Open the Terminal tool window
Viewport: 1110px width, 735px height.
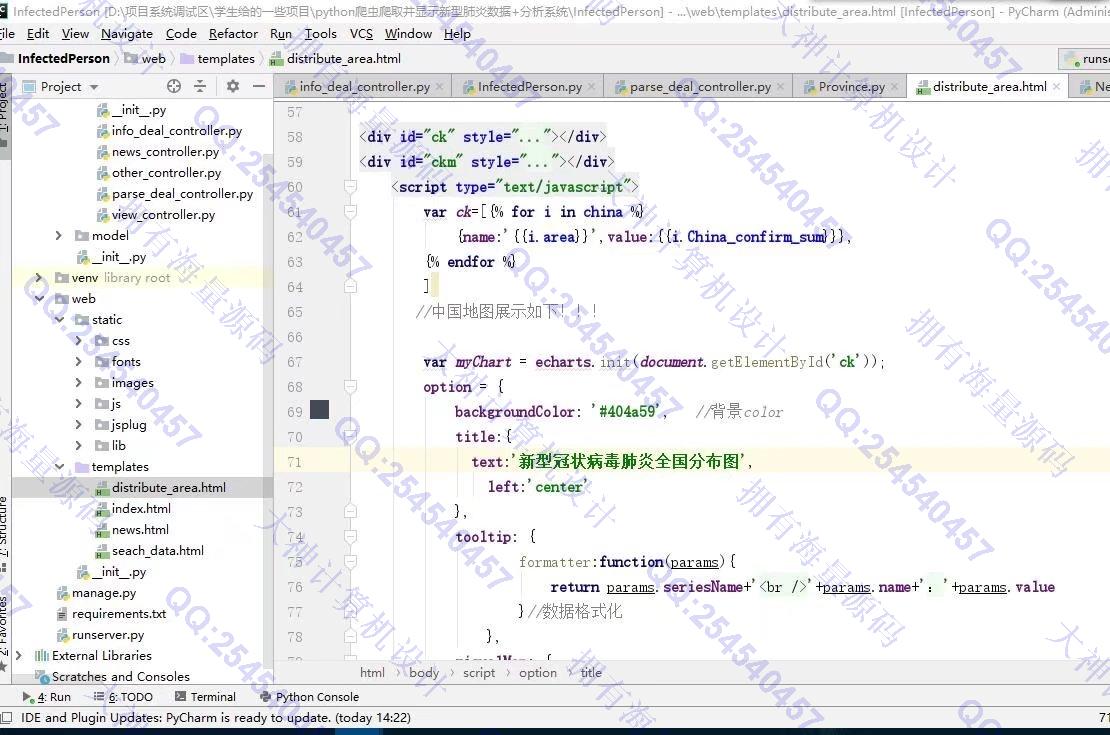click(205, 697)
